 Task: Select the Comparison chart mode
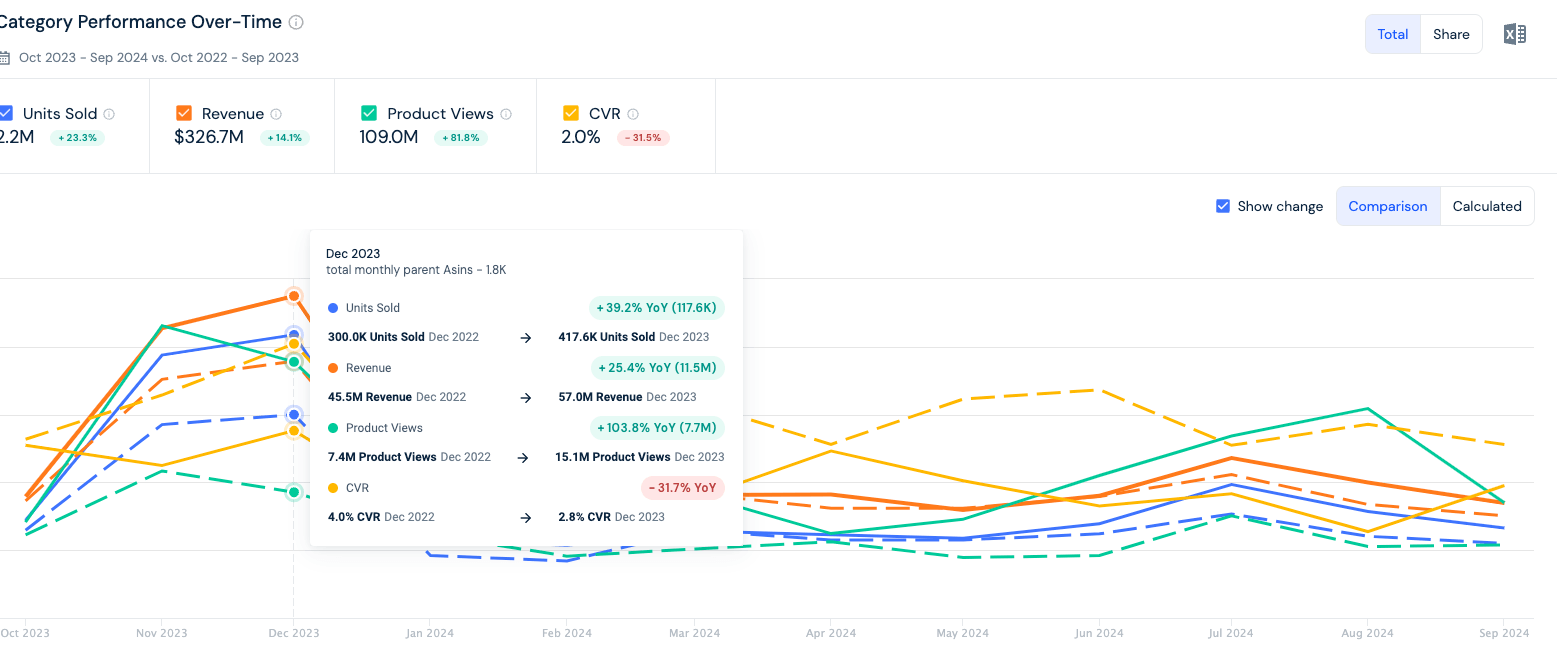[1387, 206]
